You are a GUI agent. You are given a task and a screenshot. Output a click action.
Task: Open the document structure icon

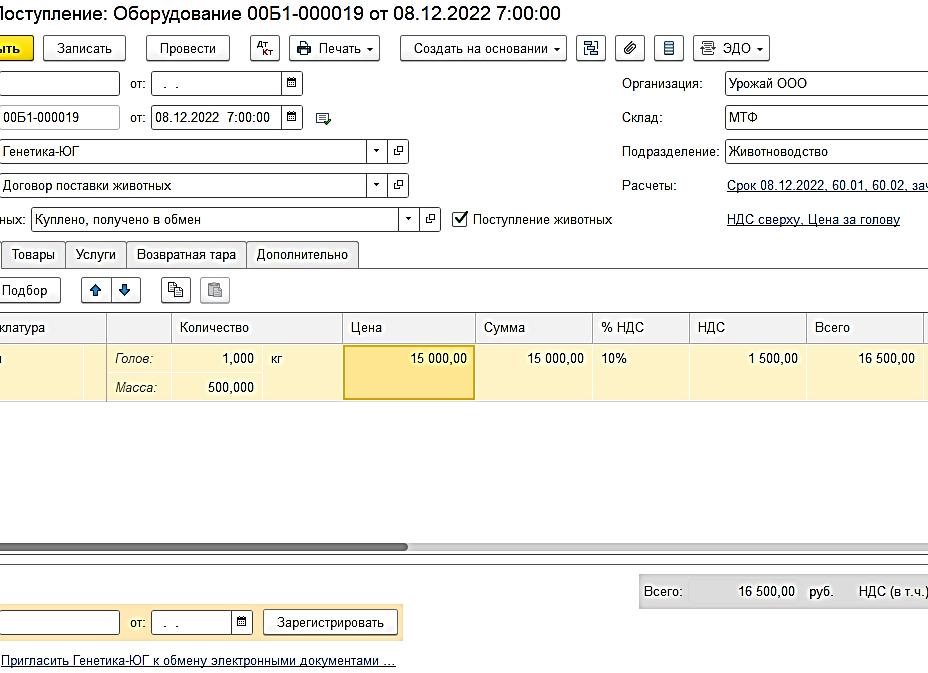tap(591, 49)
